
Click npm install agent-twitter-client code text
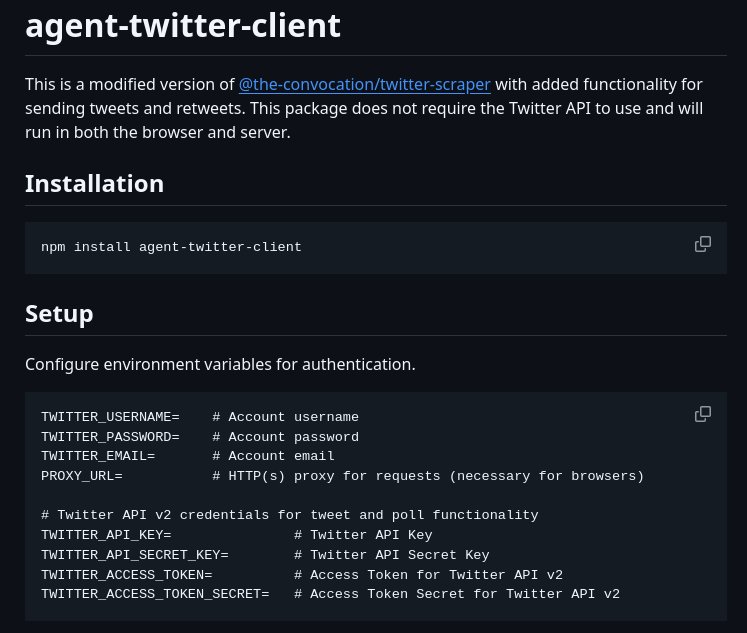coord(171,247)
